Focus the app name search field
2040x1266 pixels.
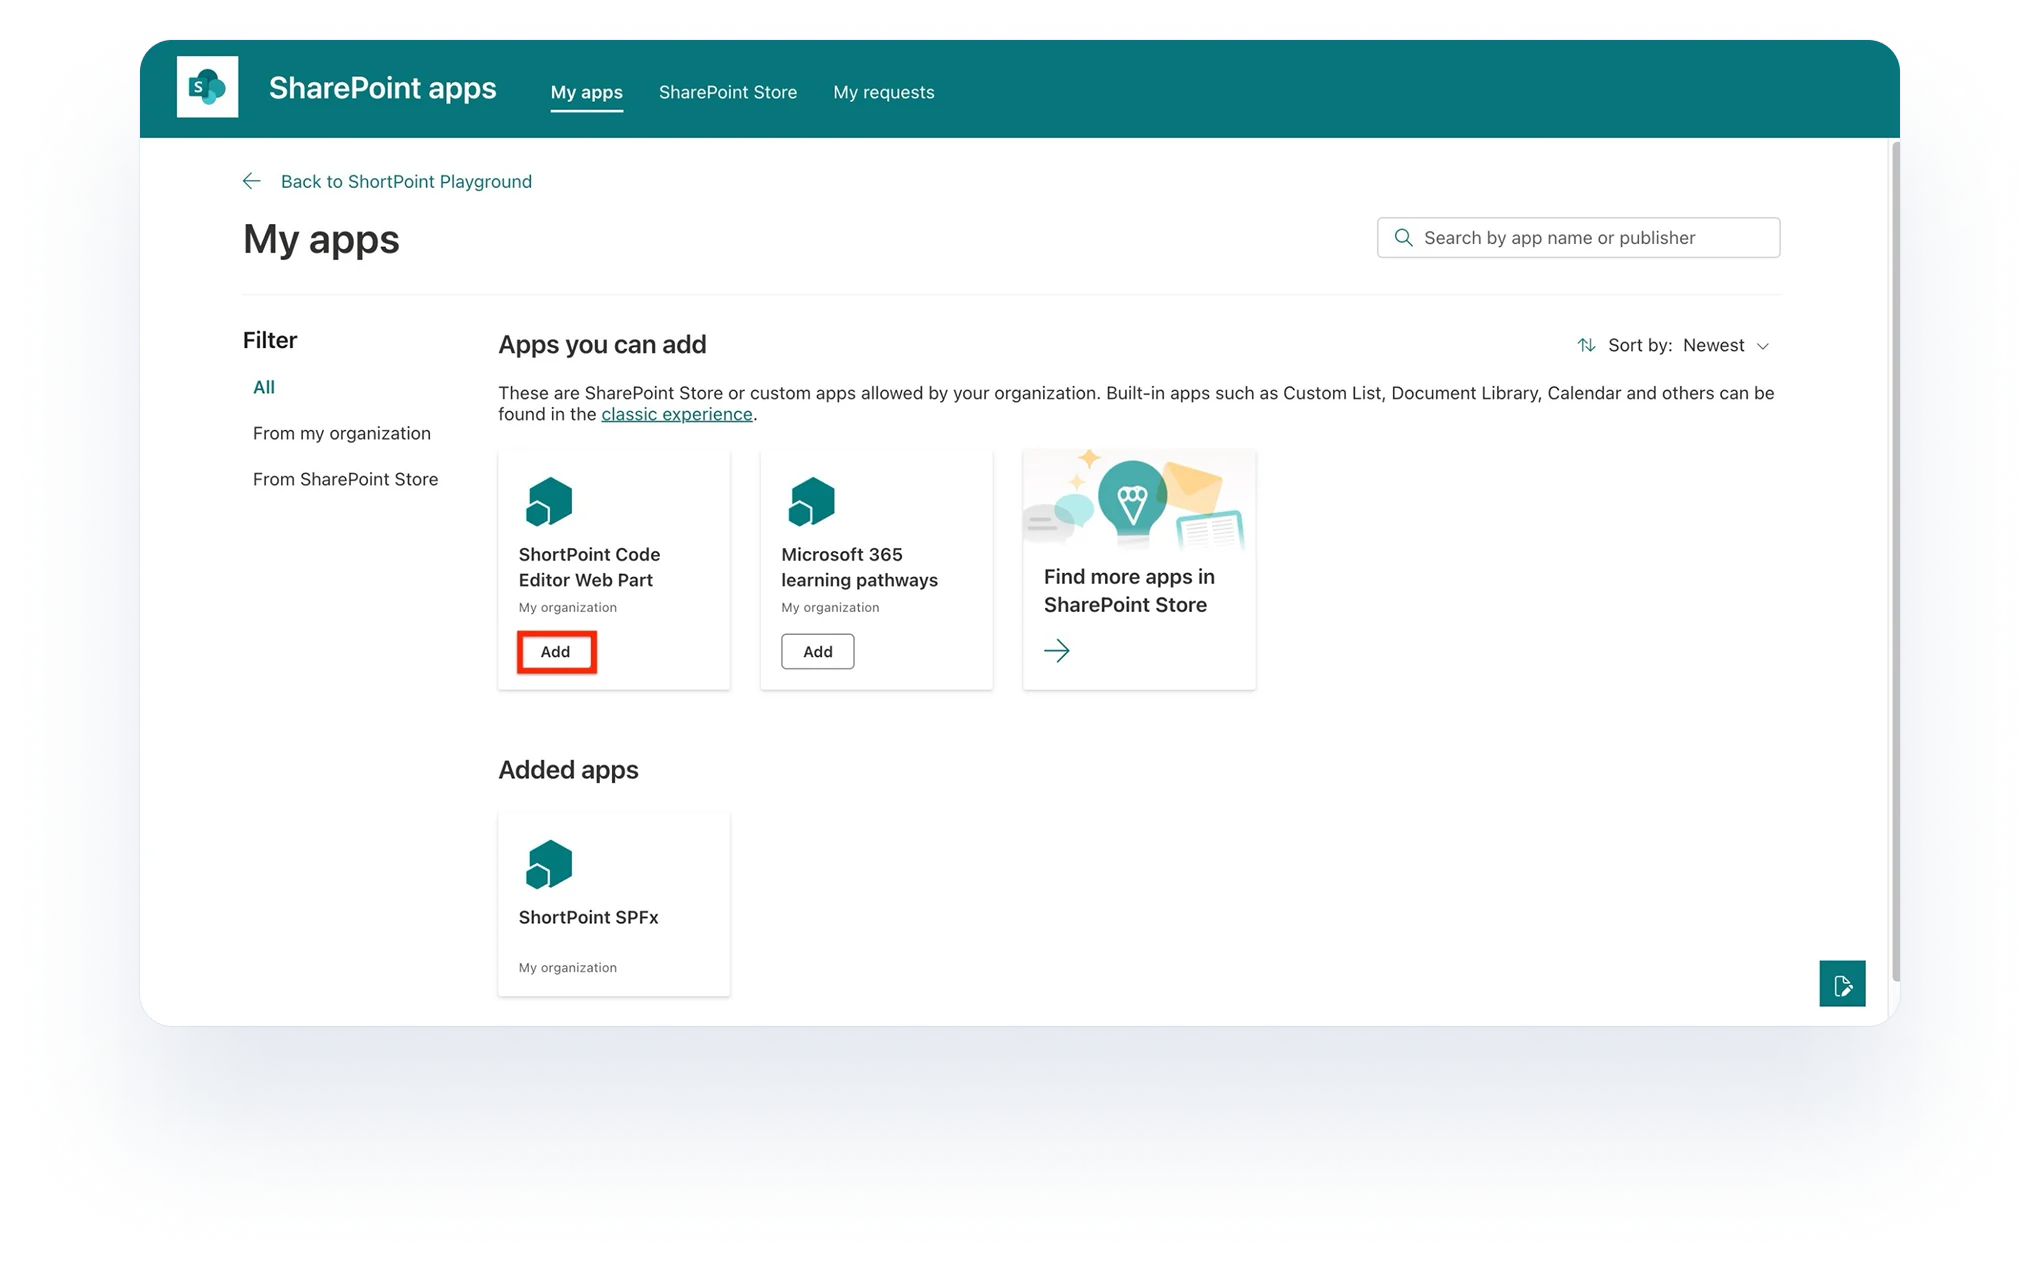click(x=1578, y=237)
